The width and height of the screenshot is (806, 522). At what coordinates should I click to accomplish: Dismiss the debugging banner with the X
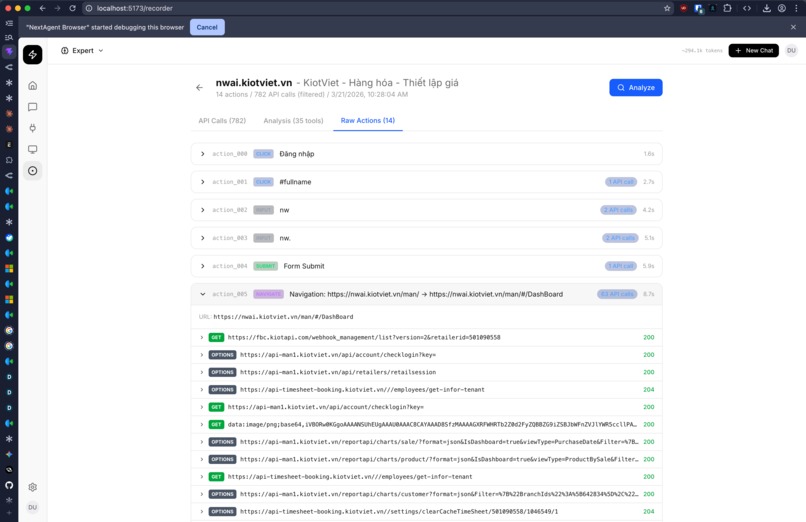(x=793, y=27)
